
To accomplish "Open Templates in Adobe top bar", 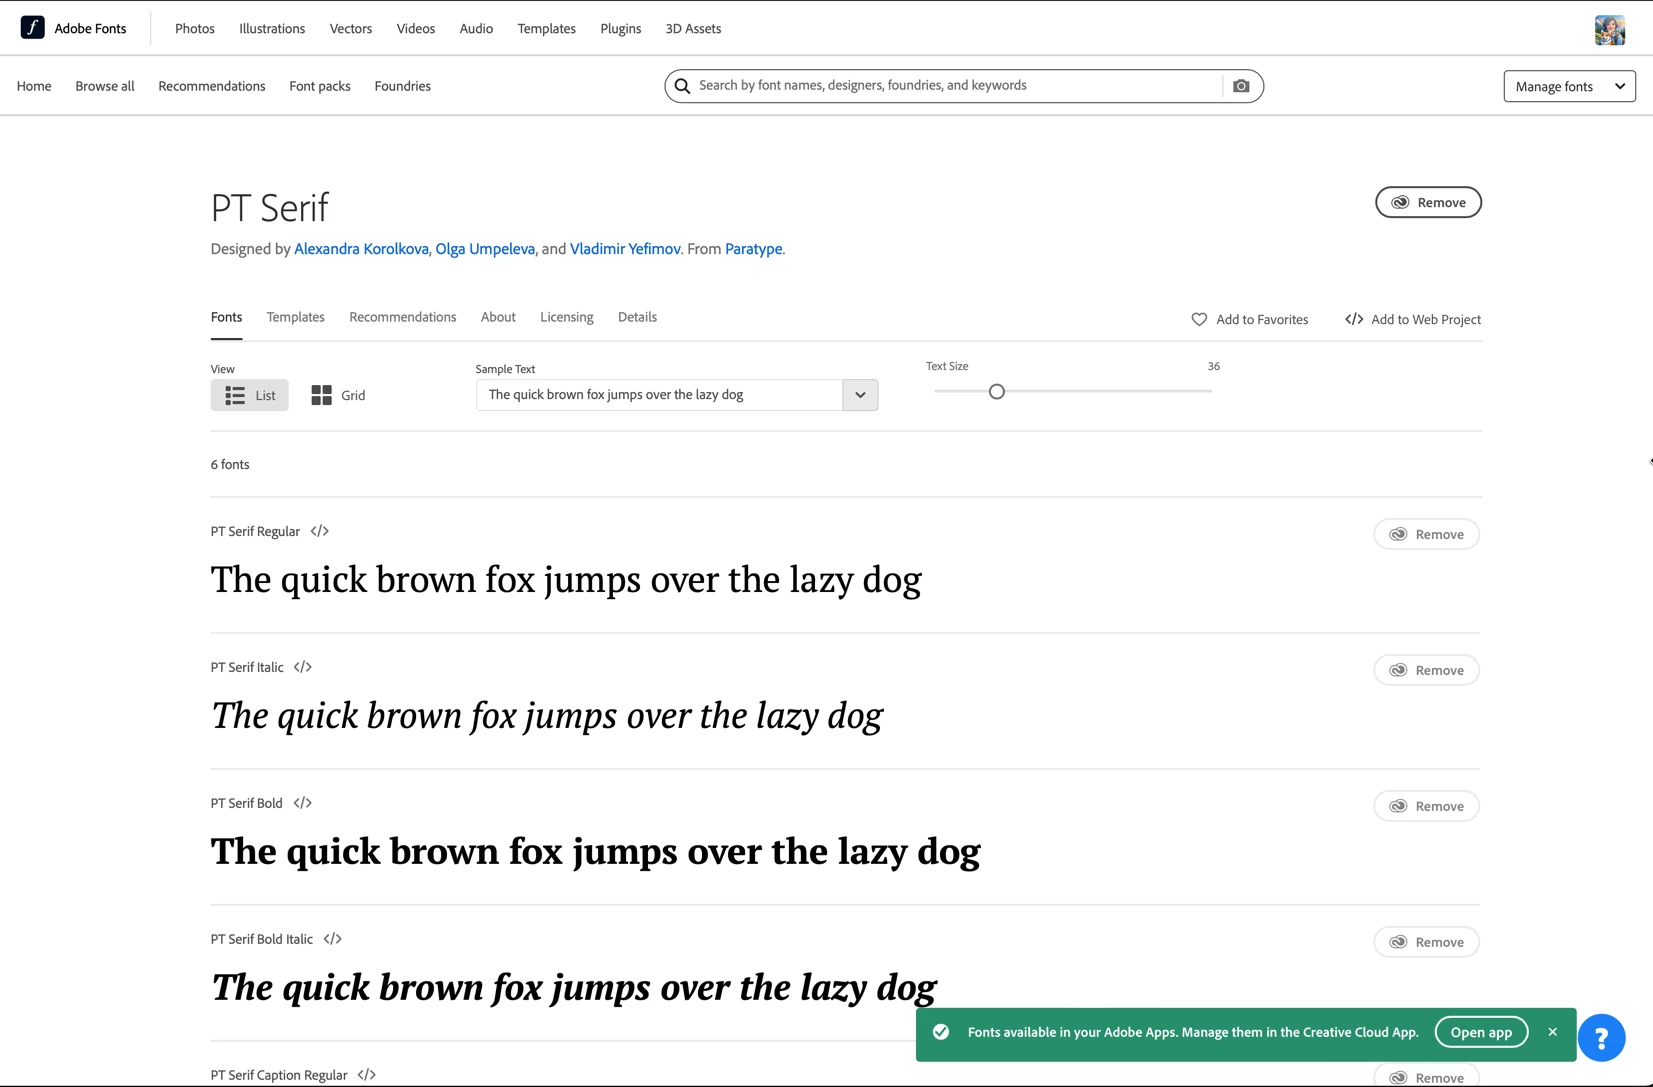I will 546,29.
